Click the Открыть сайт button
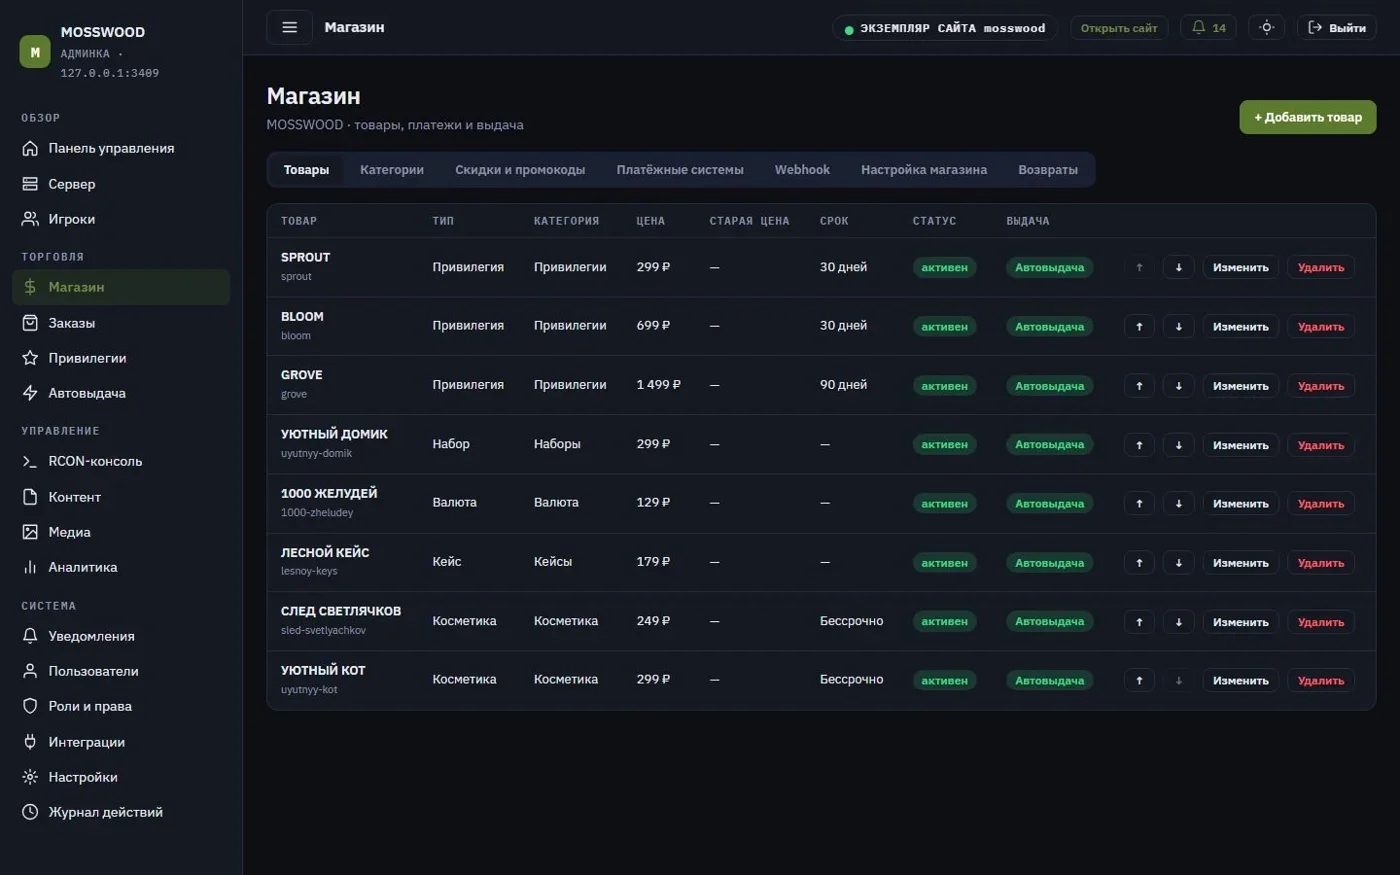 click(1119, 28)
